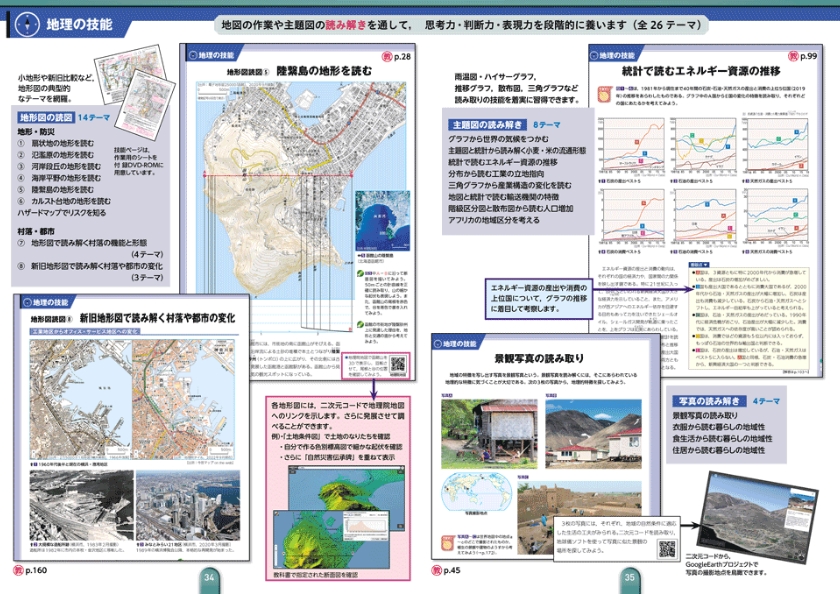Click the 教 badge beside p.45

pos(437,570)
